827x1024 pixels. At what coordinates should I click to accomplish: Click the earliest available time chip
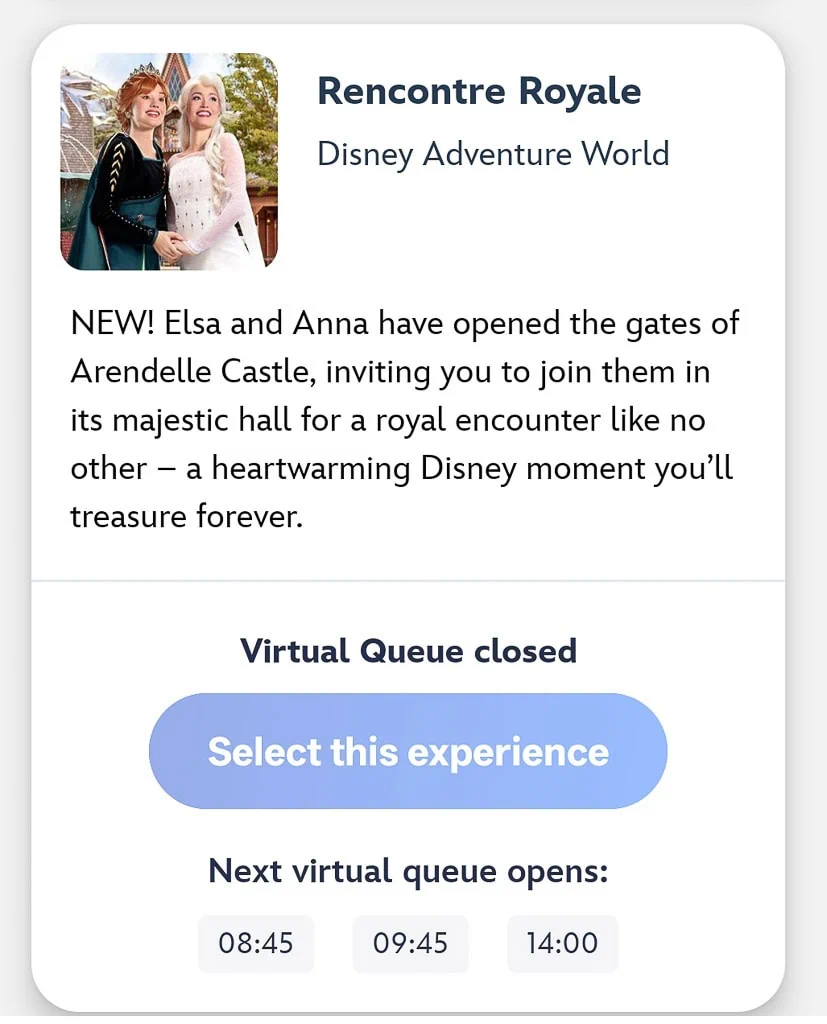point(256,942)
